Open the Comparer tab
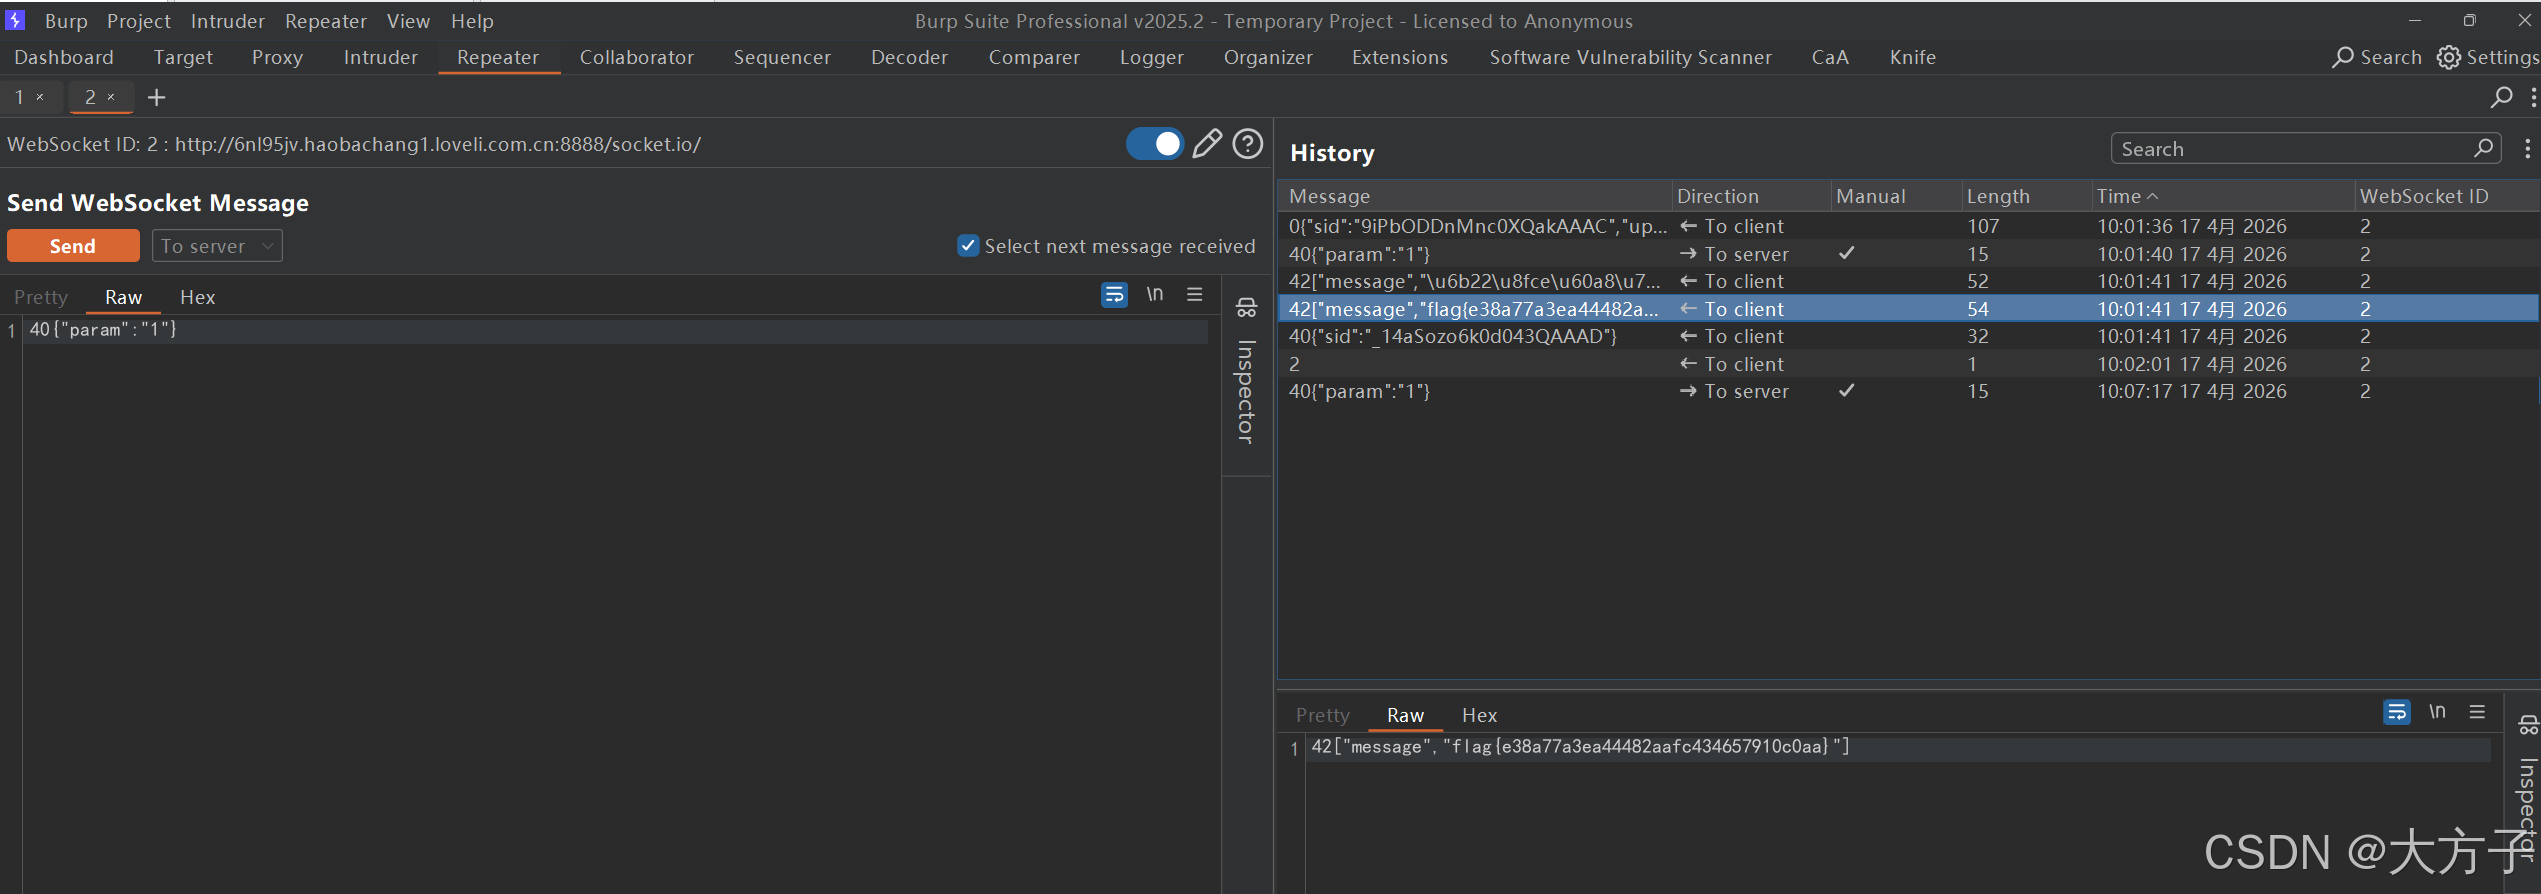The width and height of the screenshot is (2541, 894). [1034, 57]
